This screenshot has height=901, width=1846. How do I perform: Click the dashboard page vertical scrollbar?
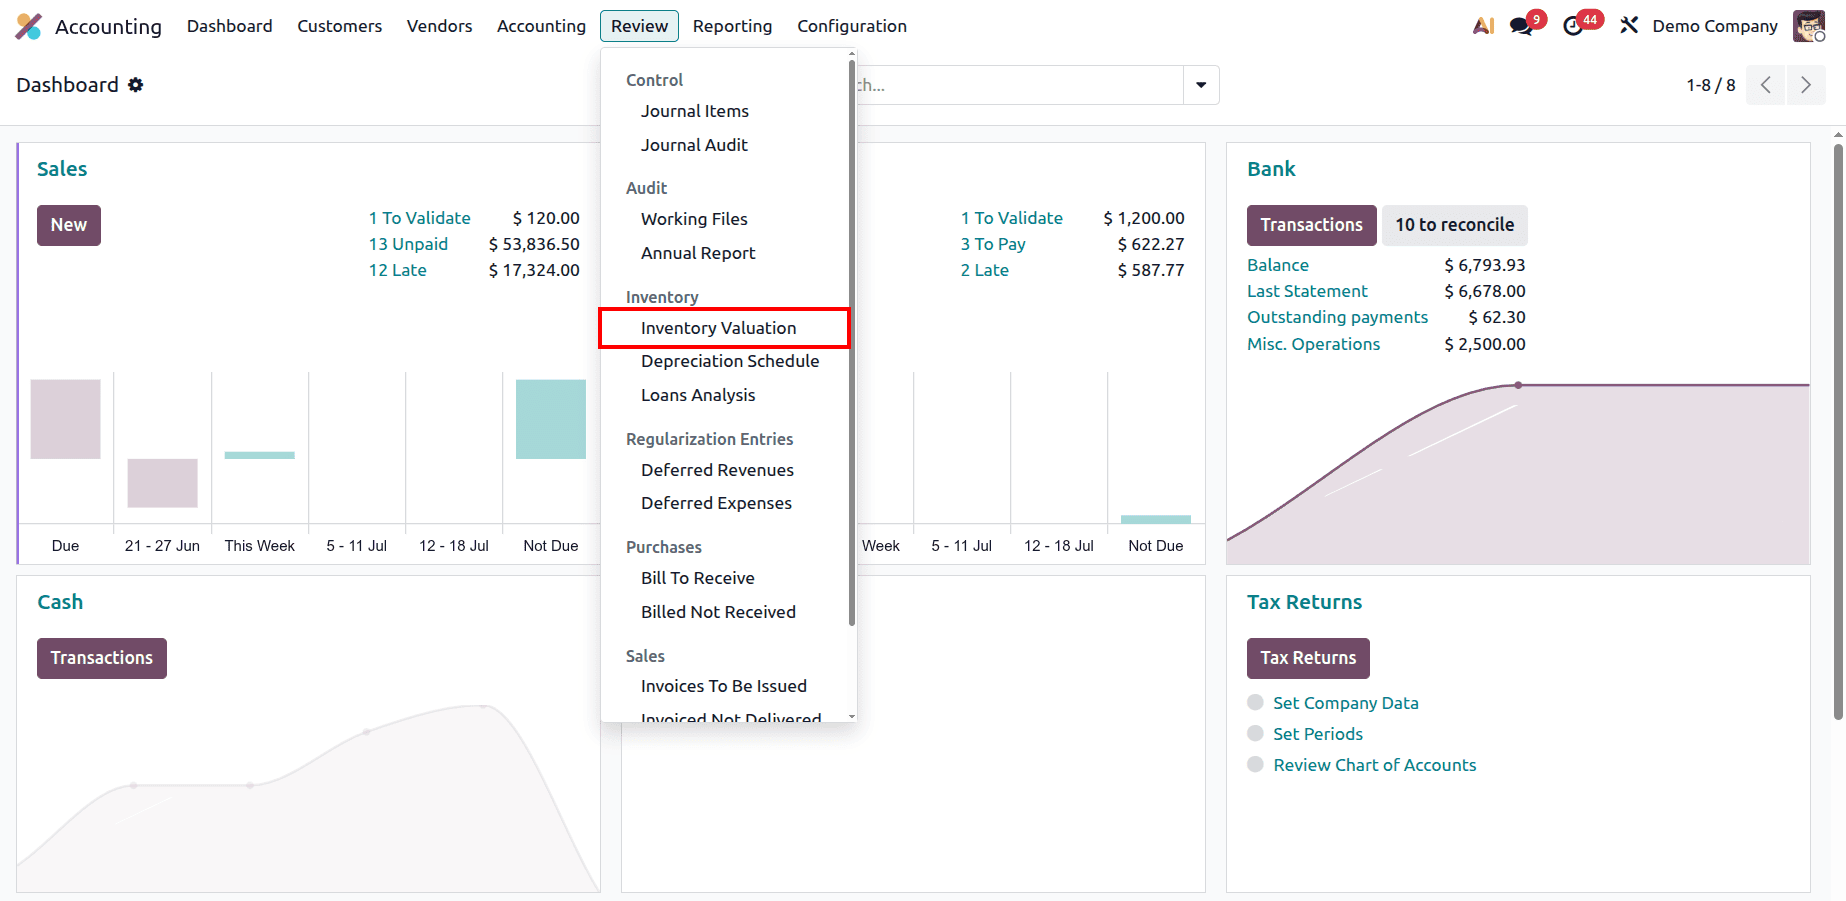click(1838, 431)
